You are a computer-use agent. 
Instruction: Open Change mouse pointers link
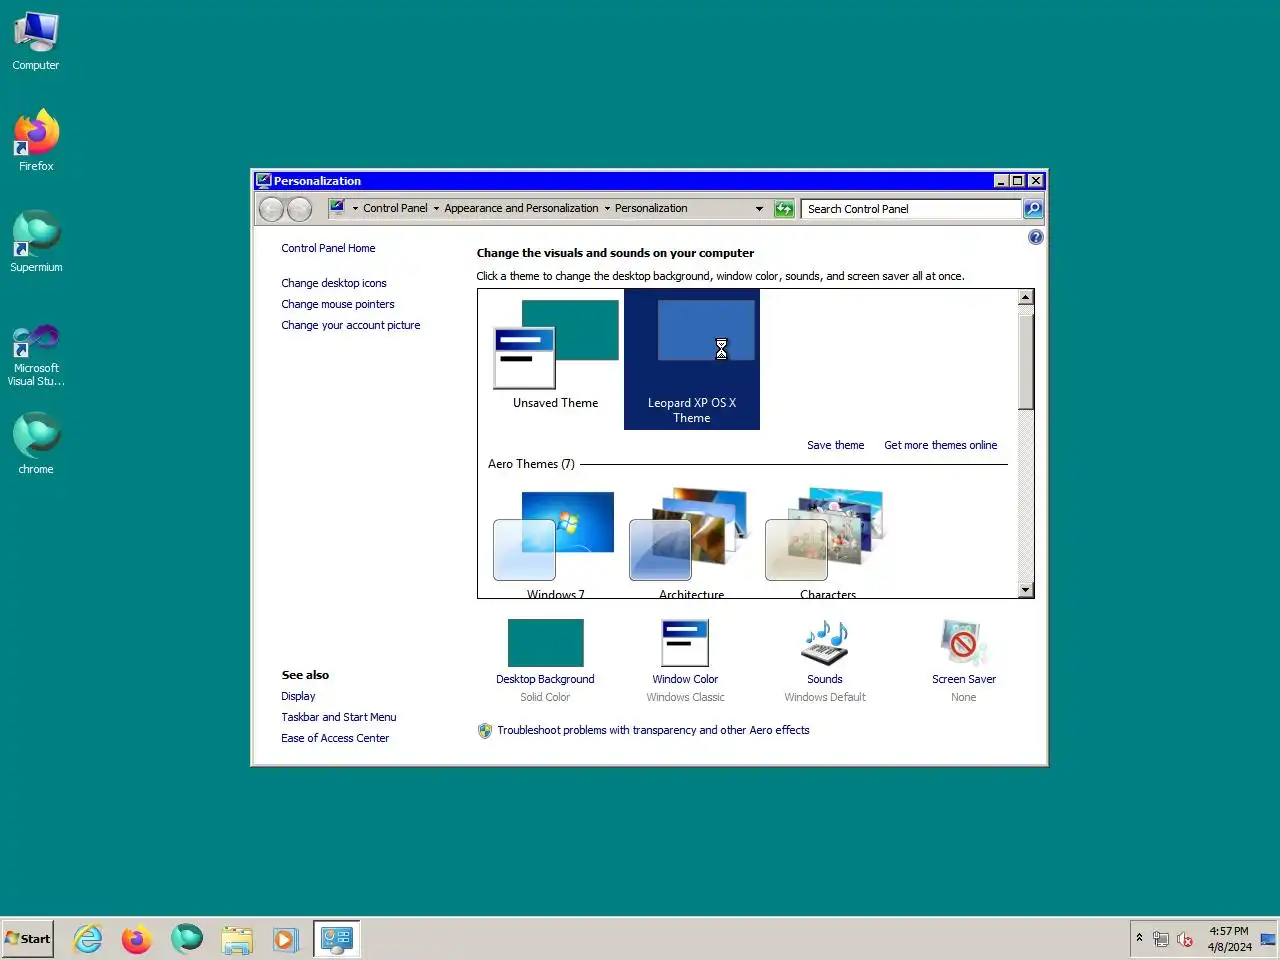tap(338, 304)
